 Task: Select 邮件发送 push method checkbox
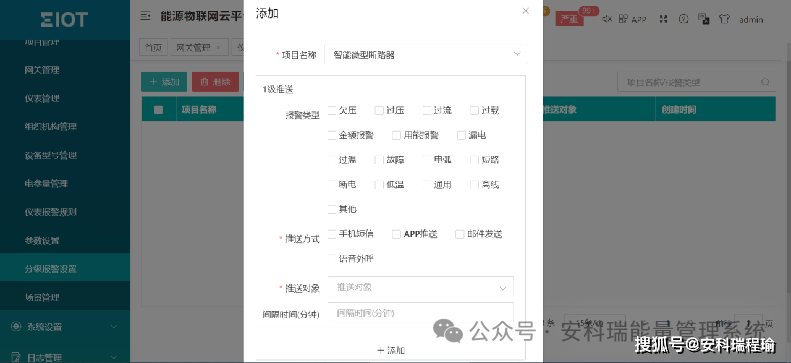459,234
